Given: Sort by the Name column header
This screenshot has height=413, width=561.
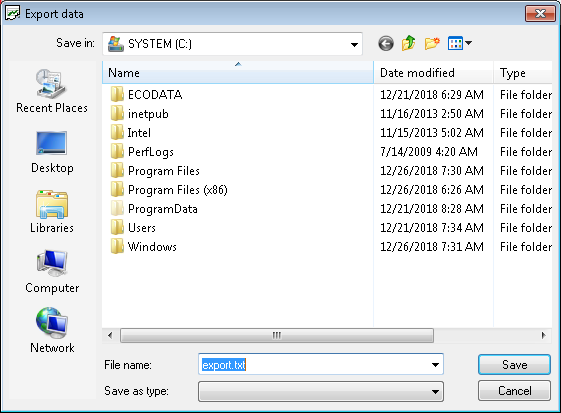Looking at the screenshot, I should tap(238, 73).
